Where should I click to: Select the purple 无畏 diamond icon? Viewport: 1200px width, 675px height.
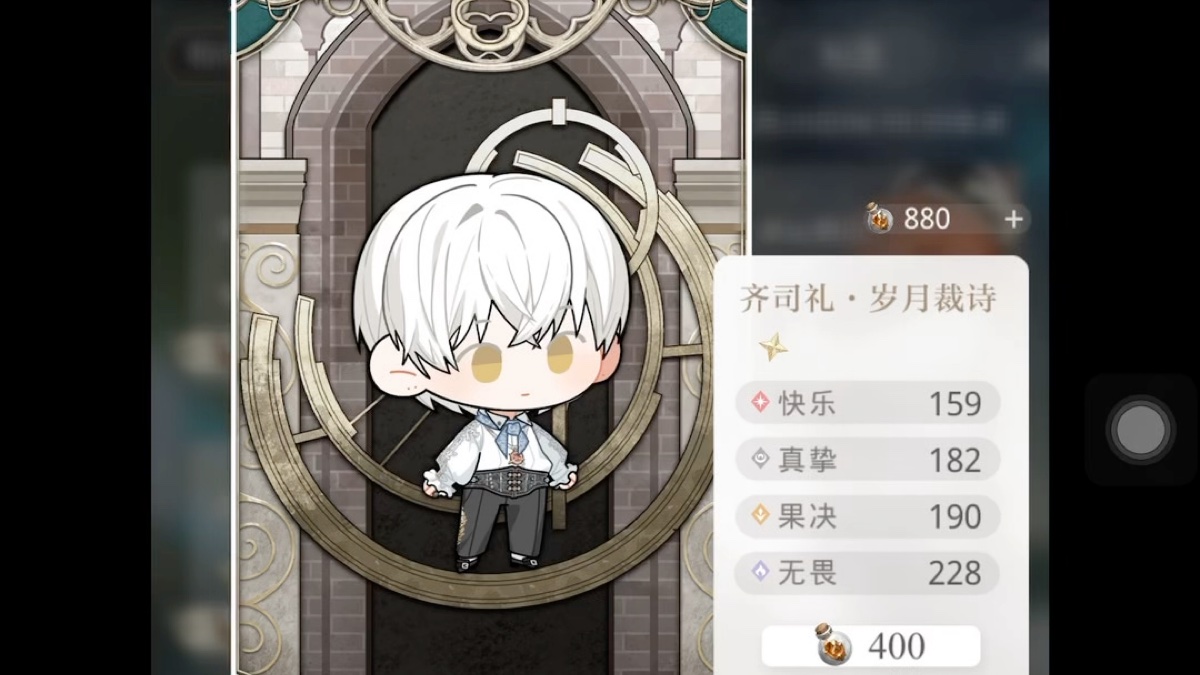click(761, 573)
